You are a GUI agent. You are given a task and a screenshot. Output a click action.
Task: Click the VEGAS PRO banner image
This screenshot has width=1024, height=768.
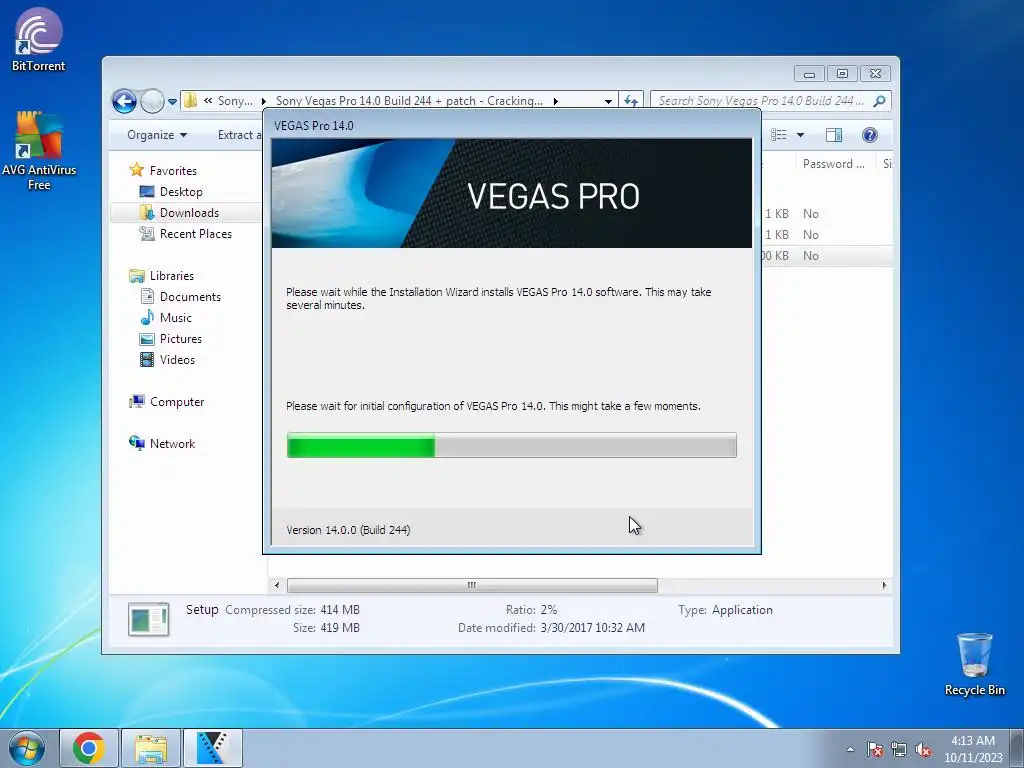pyautogui.click(x=511, y=193)
